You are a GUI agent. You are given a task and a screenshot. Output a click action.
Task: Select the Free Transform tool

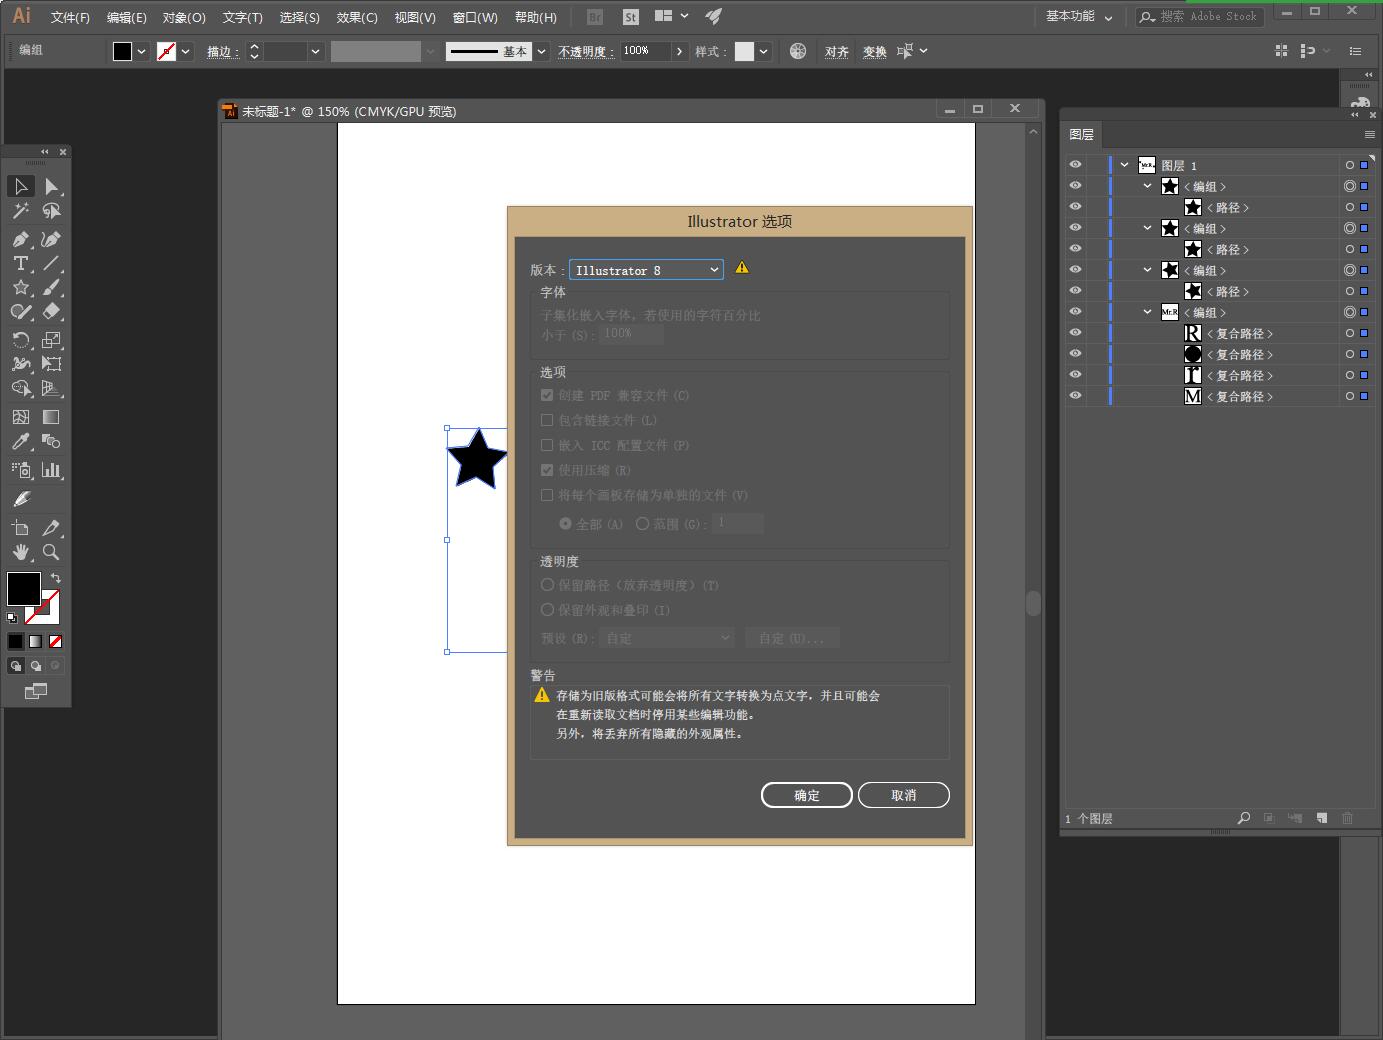pyautogui.click(x=52, y=365)
